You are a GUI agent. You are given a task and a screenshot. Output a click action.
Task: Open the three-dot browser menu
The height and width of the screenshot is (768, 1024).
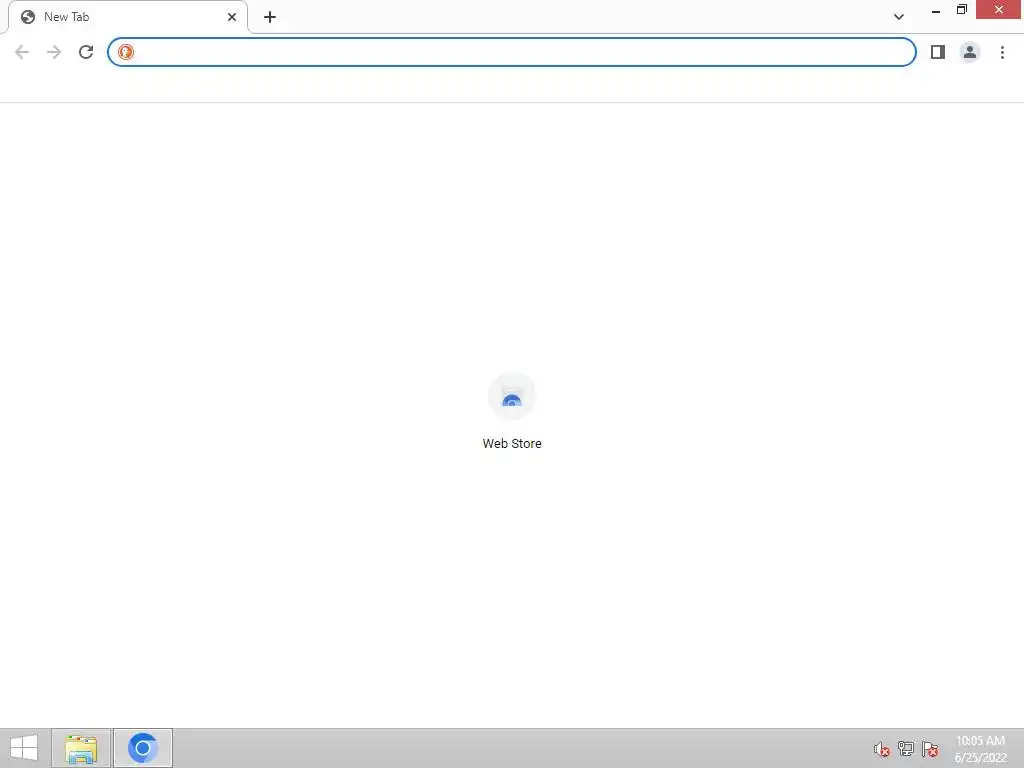(x=1002, y=52)
